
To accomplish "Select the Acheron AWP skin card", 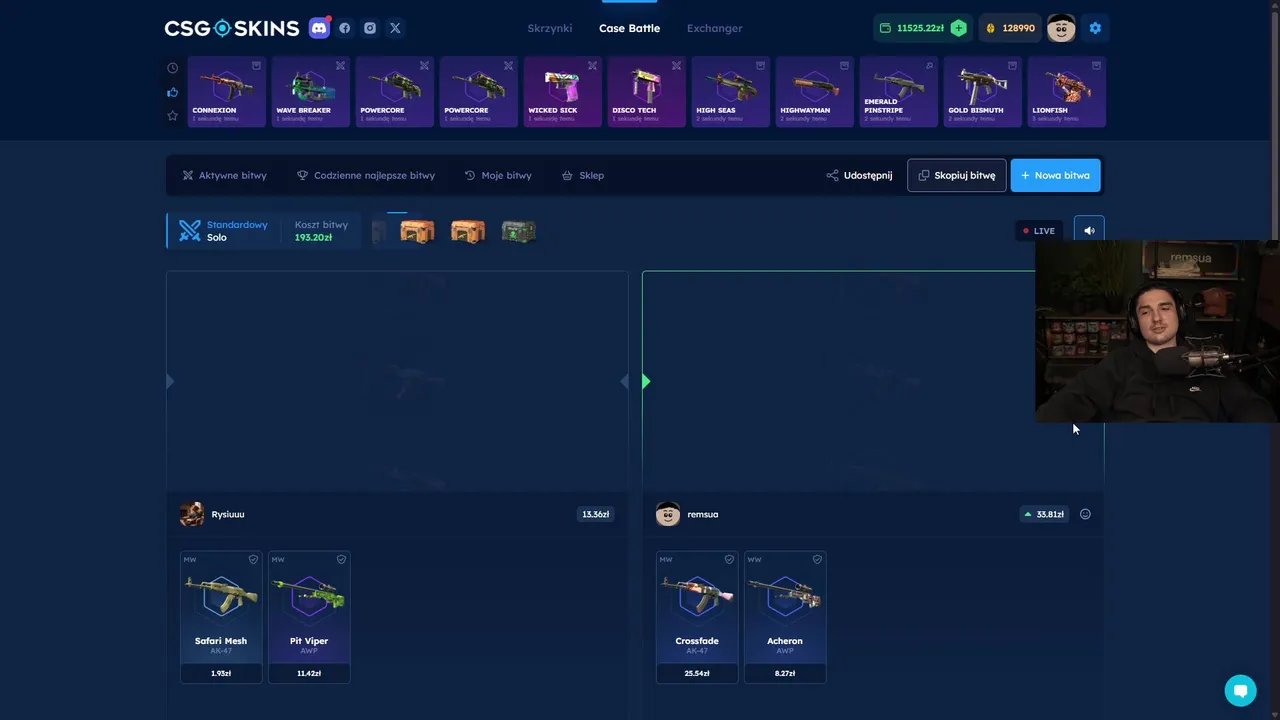I will [x=785, y=617].
